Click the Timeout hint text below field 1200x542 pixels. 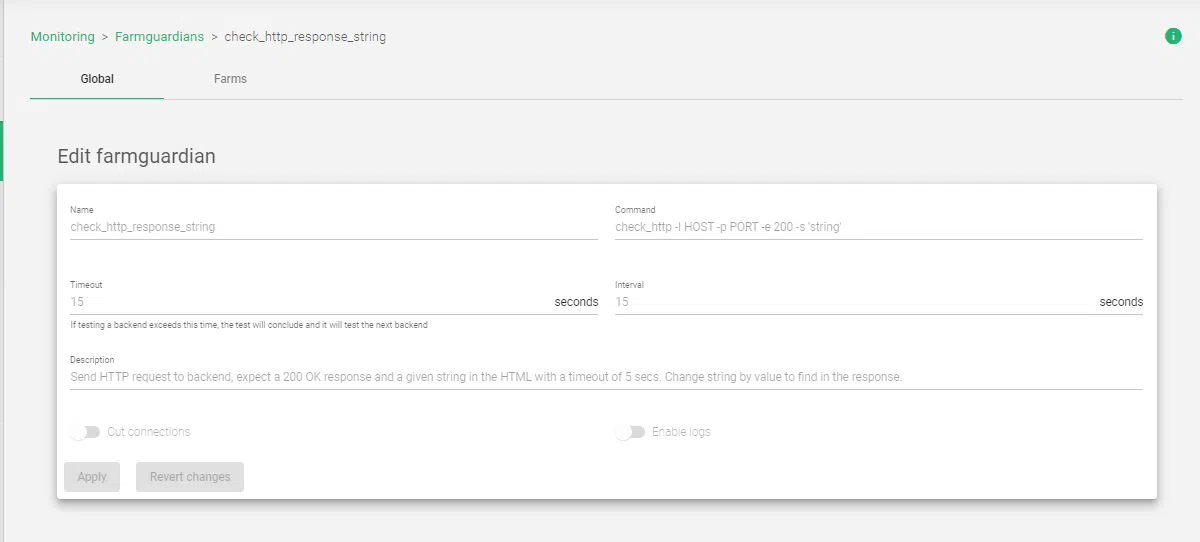click(249, 325)
